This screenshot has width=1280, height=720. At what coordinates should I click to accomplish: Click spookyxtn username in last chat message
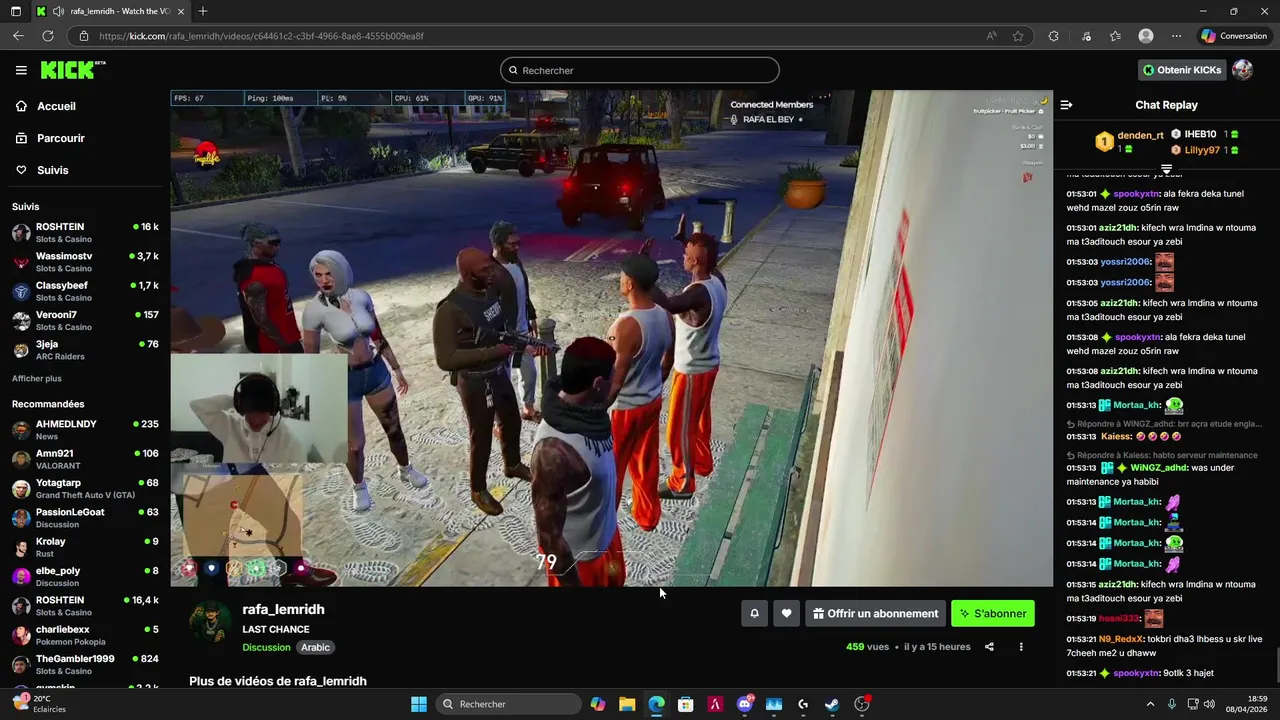click(x=1137, y=673)
